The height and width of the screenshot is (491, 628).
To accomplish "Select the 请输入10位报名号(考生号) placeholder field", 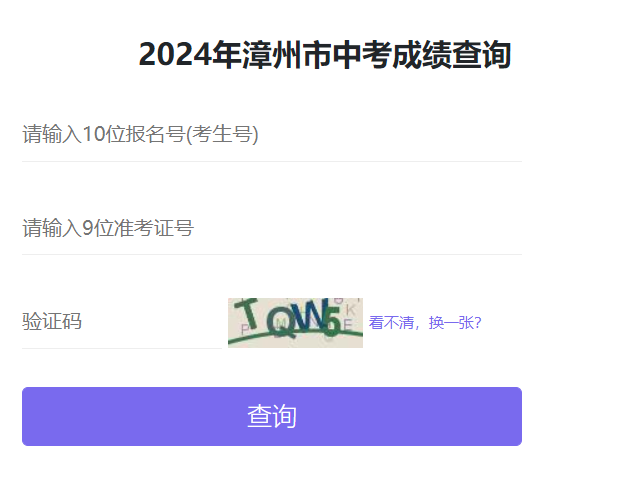I will point(271,135).
